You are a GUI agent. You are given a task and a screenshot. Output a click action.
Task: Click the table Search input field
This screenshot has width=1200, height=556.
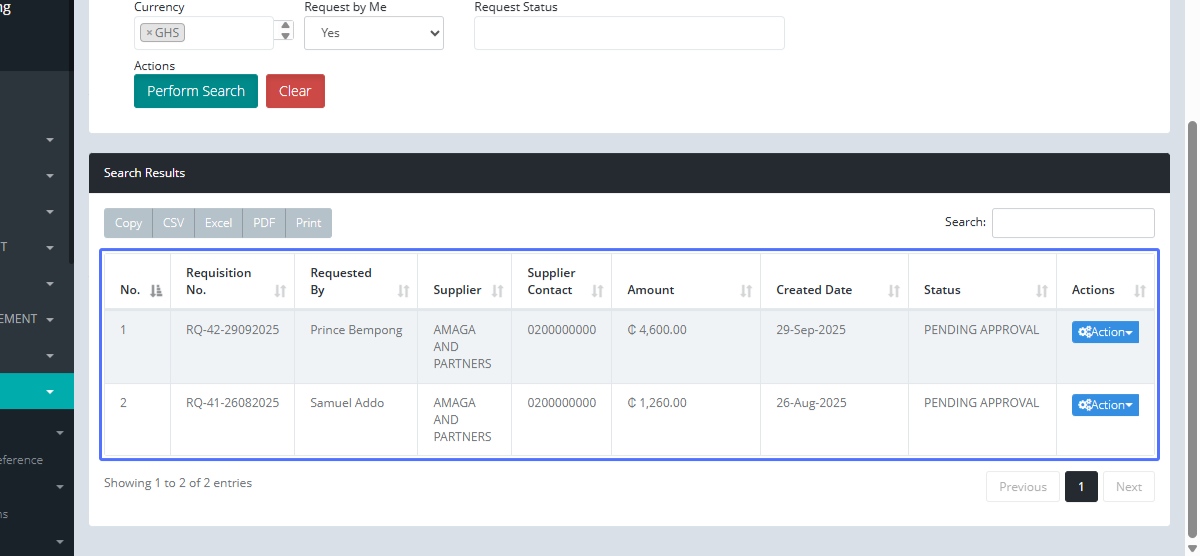1072,223
